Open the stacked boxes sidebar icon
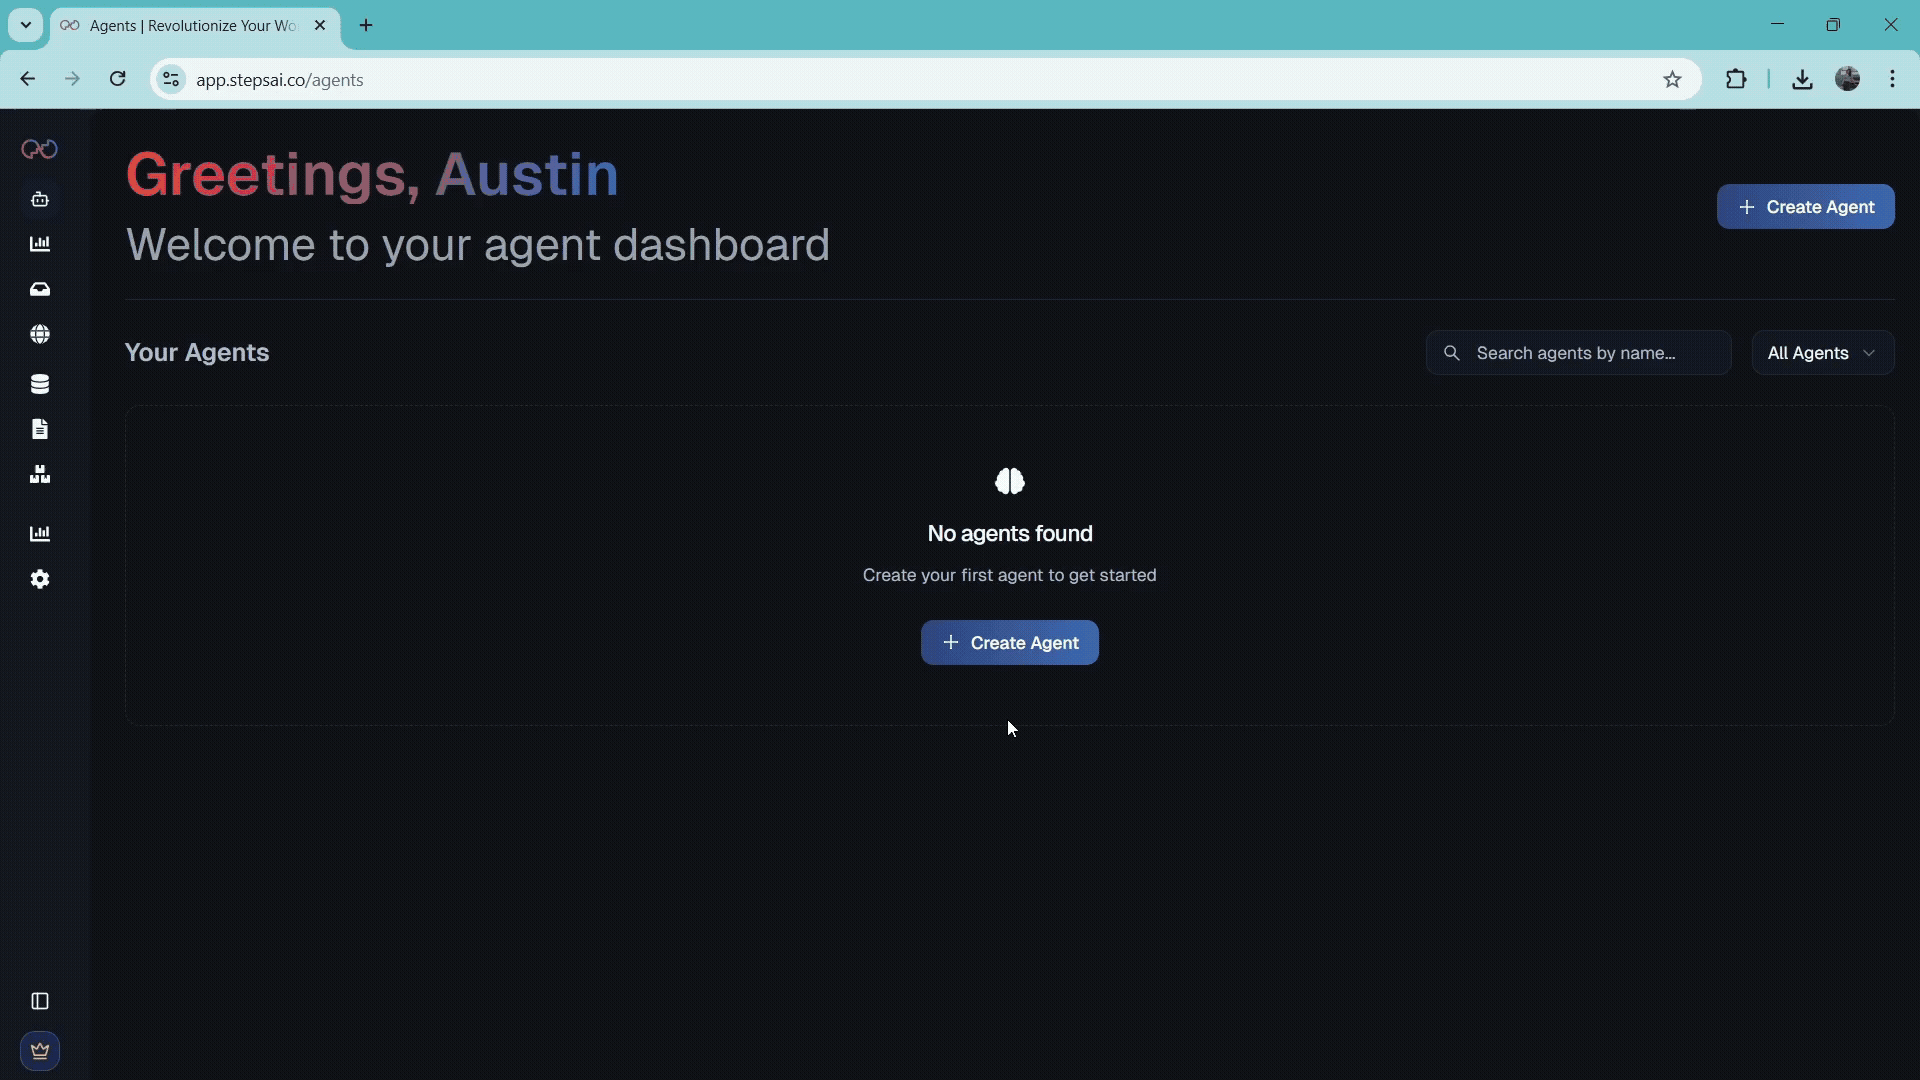Screen dimensions: 1920x1080 click(40, 474)
